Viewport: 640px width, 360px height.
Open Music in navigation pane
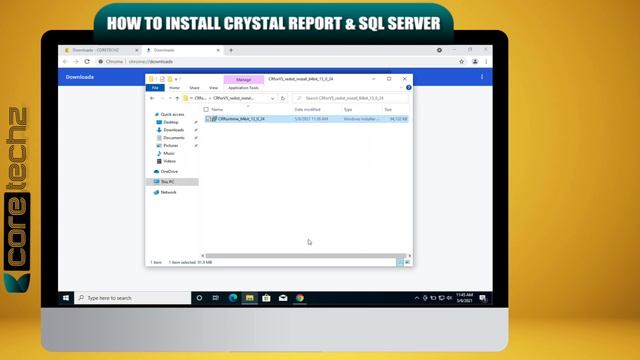[x=169, y=153]
